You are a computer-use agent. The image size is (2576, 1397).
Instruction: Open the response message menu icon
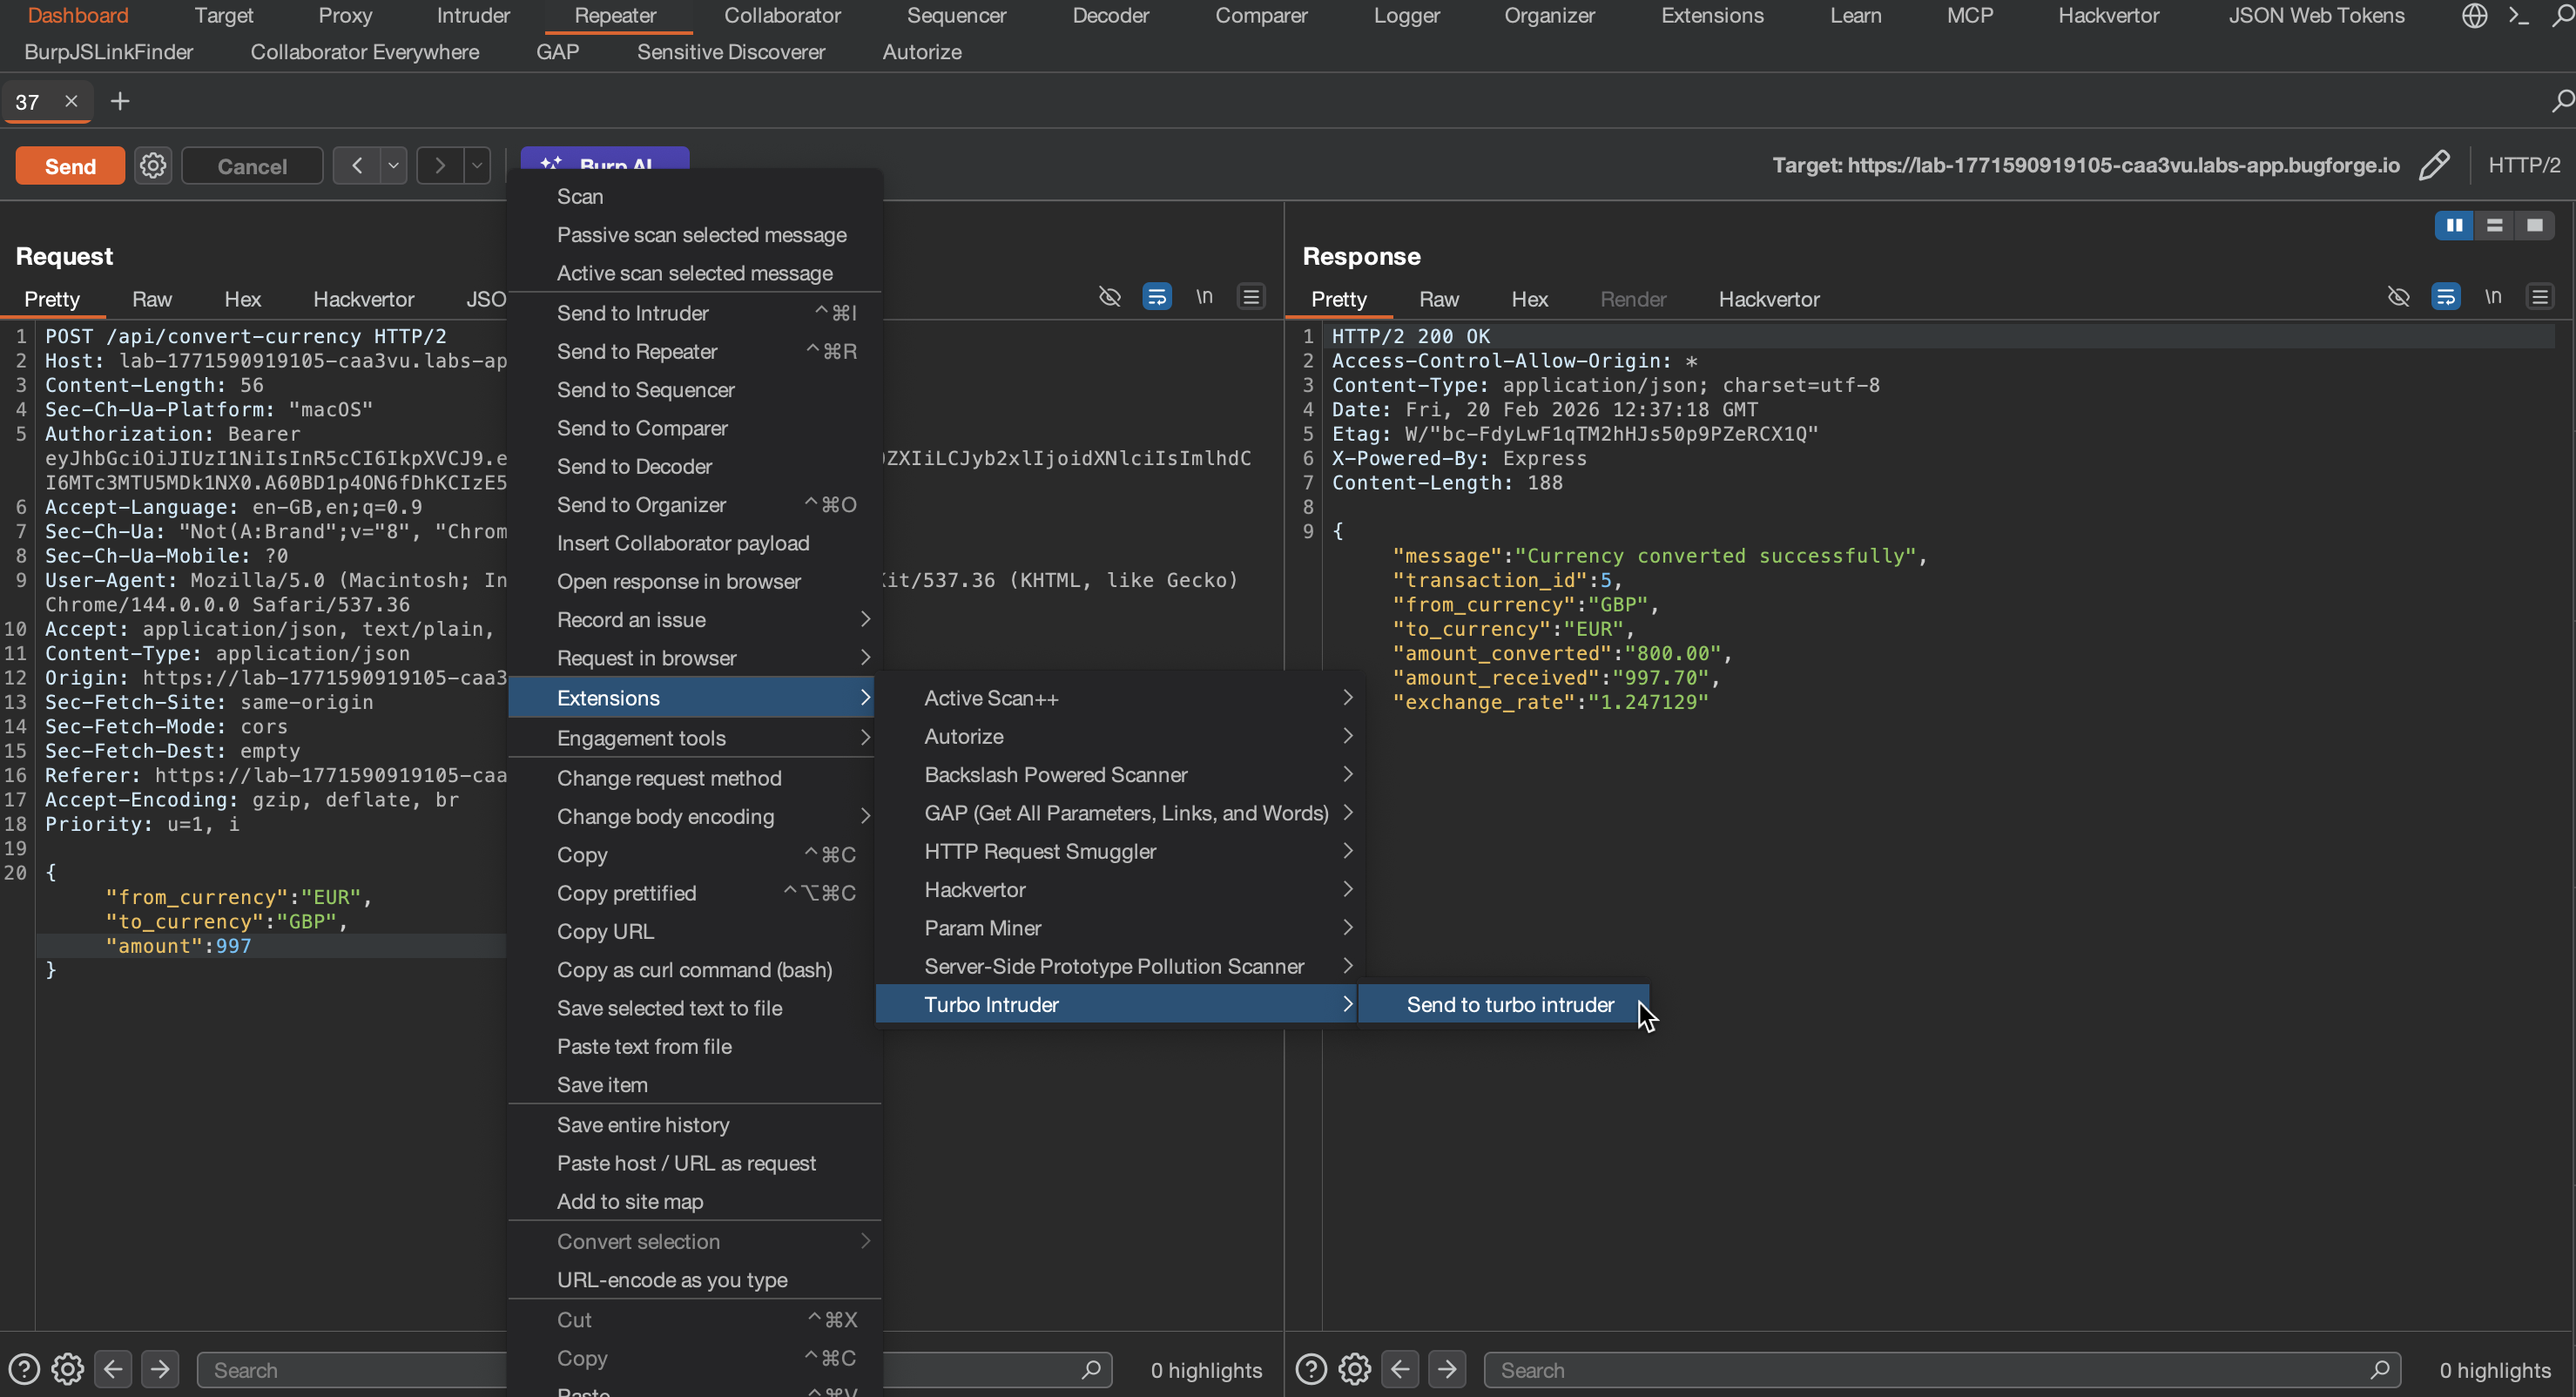pos(2539,297)
